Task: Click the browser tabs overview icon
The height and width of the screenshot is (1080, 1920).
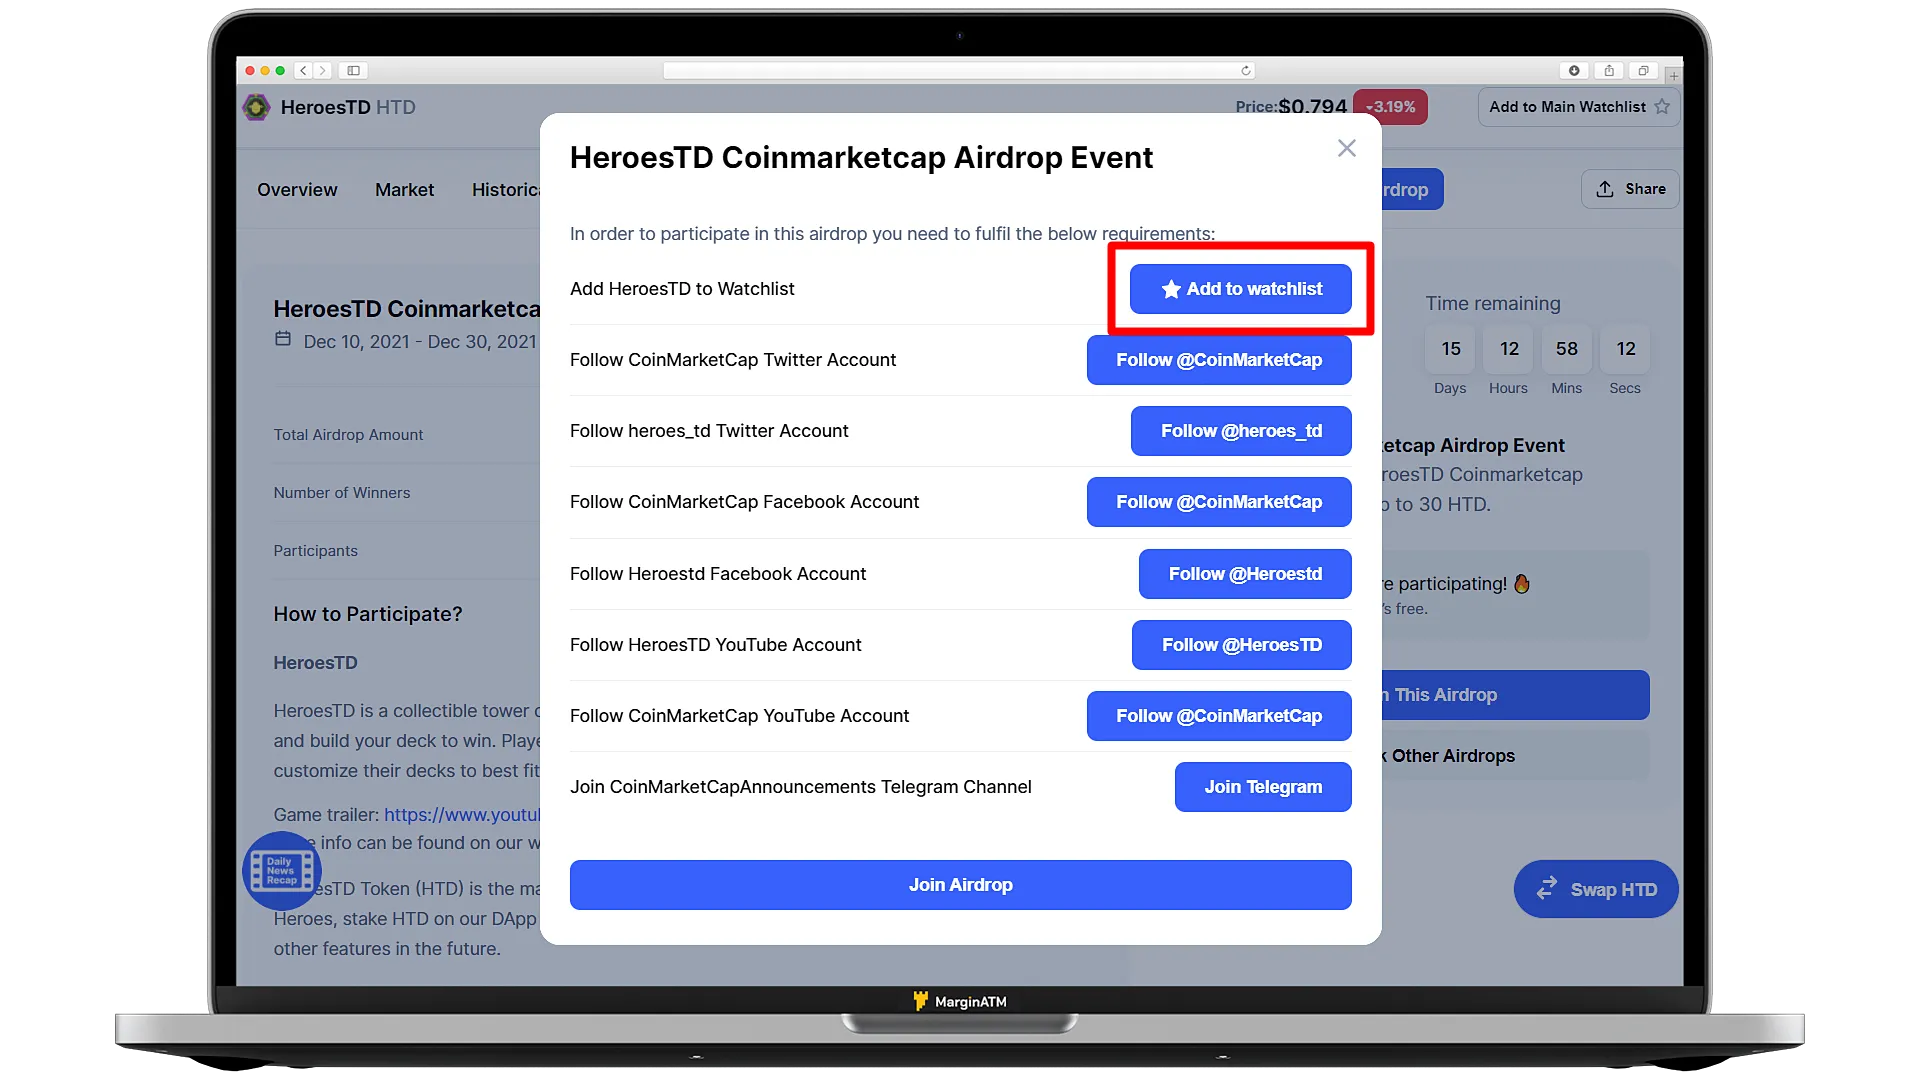Action: click(1643, 71)
